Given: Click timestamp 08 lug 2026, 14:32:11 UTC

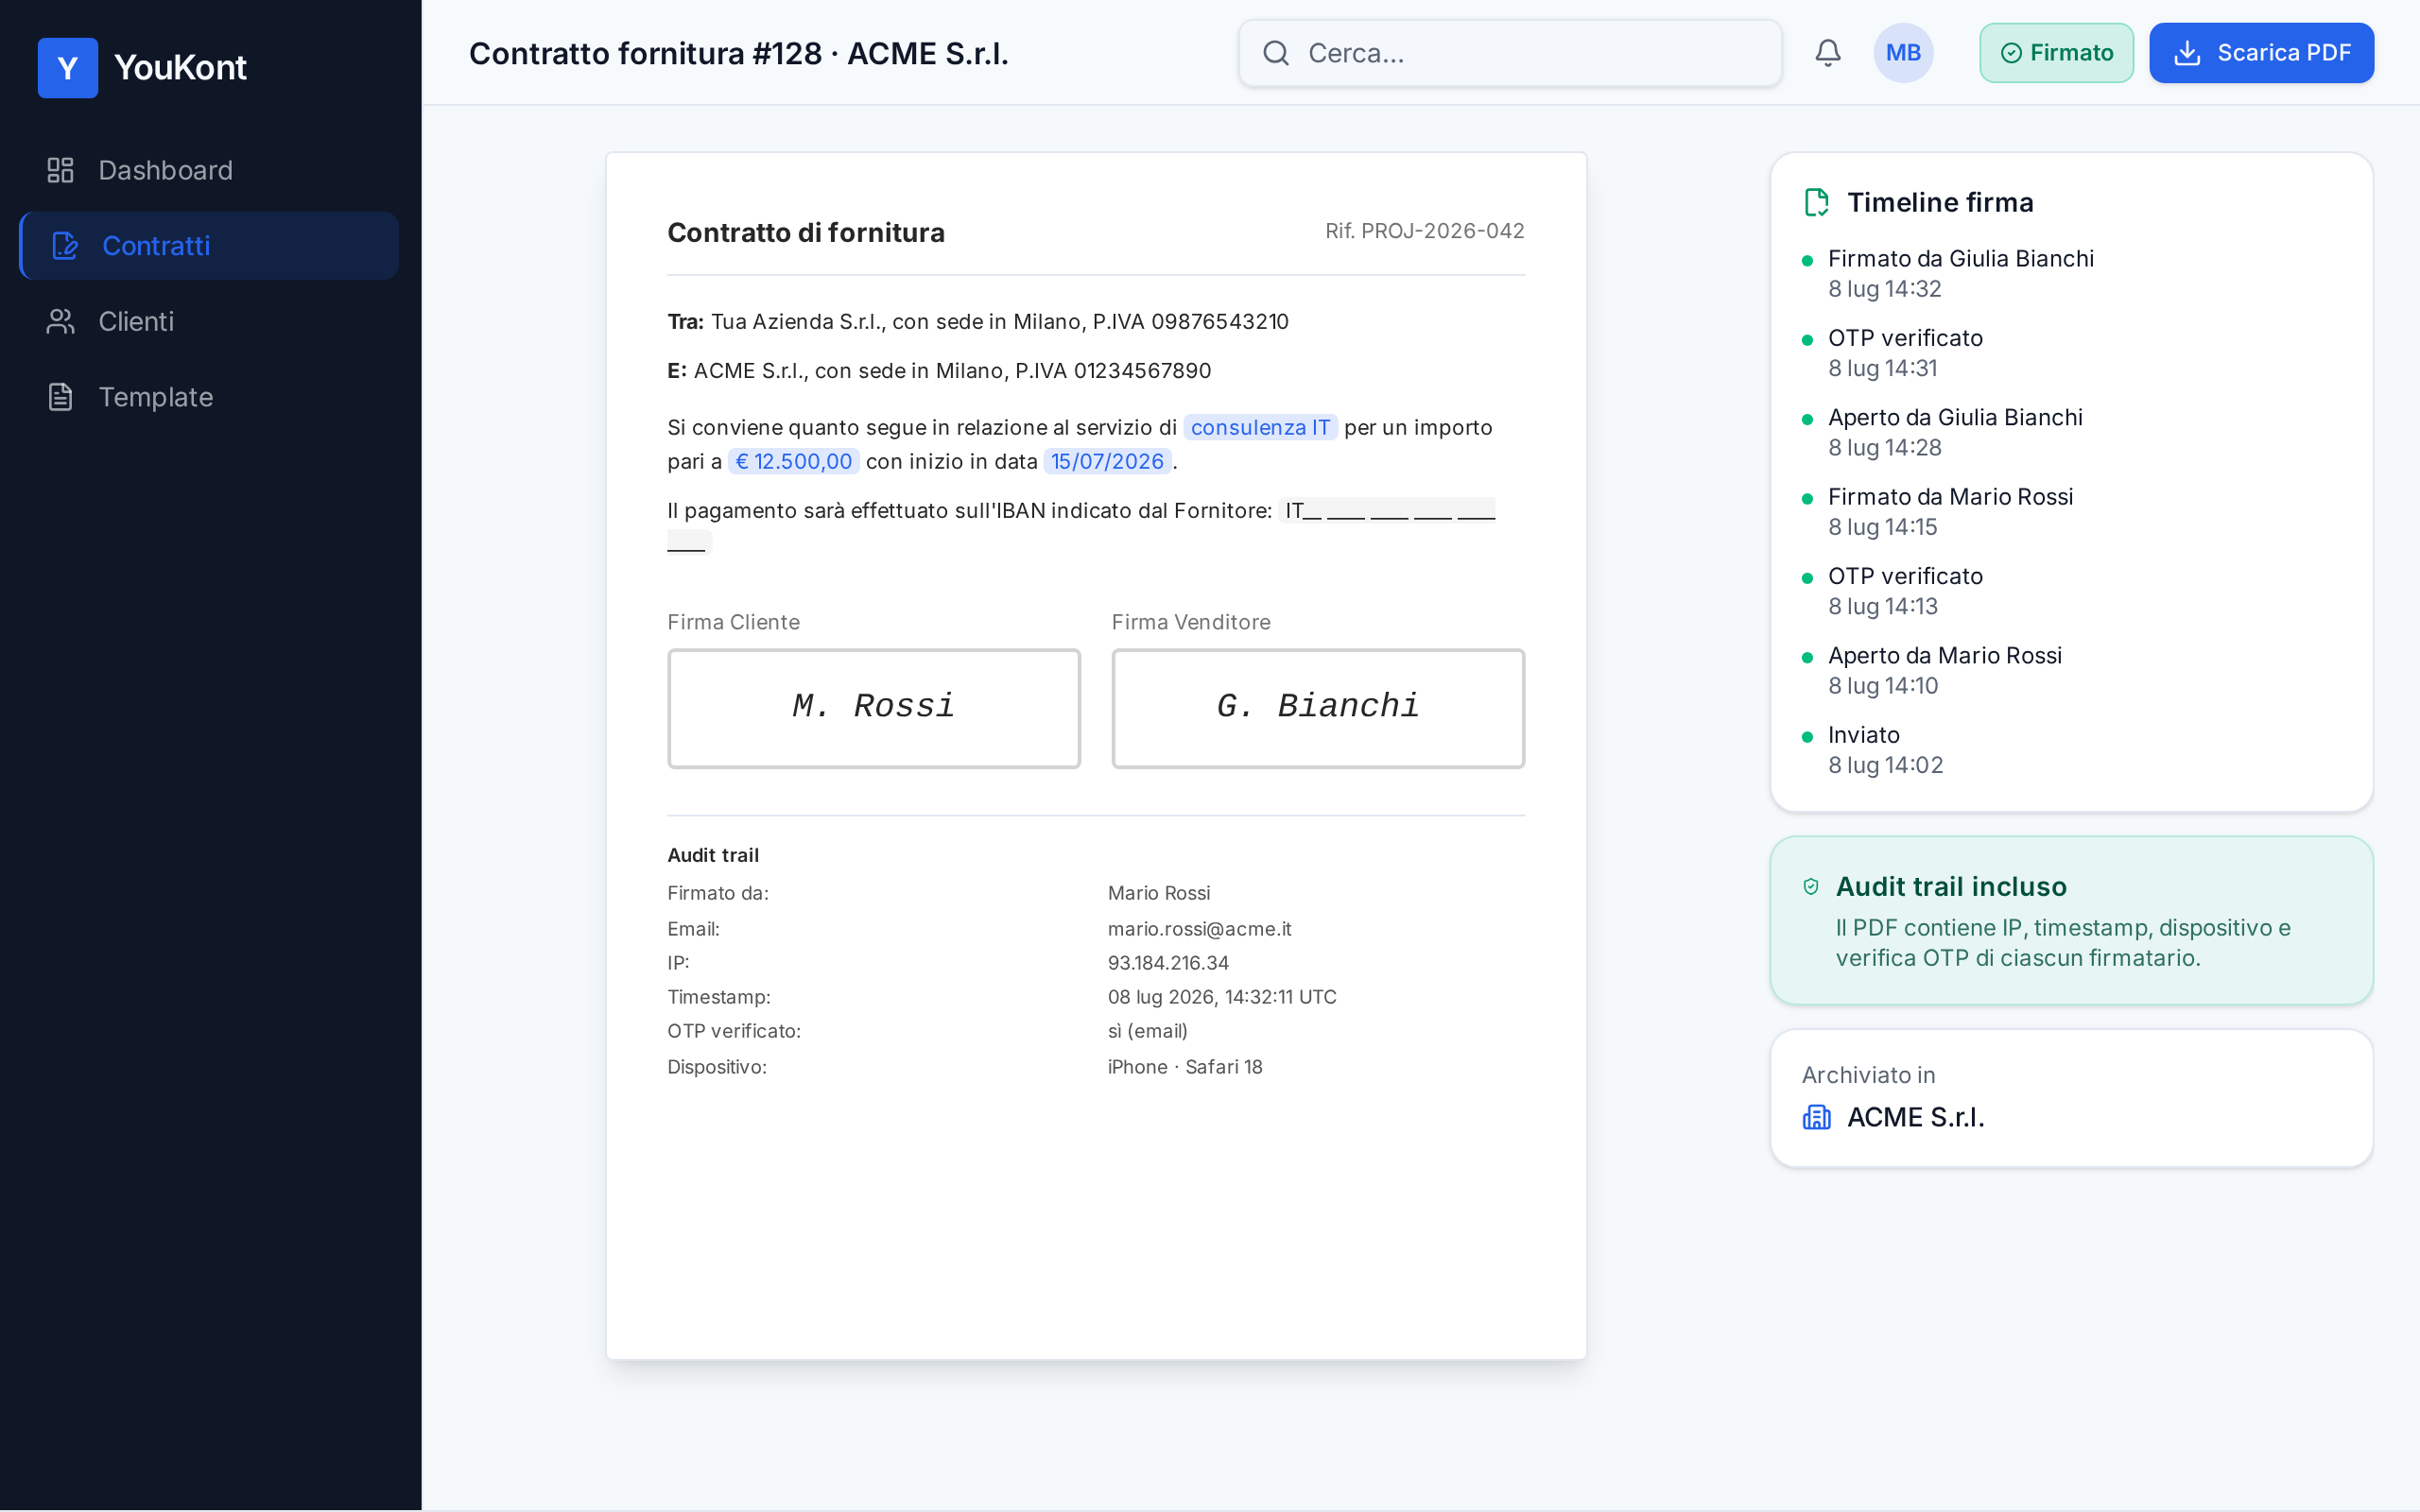Looking at the screenshot, I should tap(1221, 997).
